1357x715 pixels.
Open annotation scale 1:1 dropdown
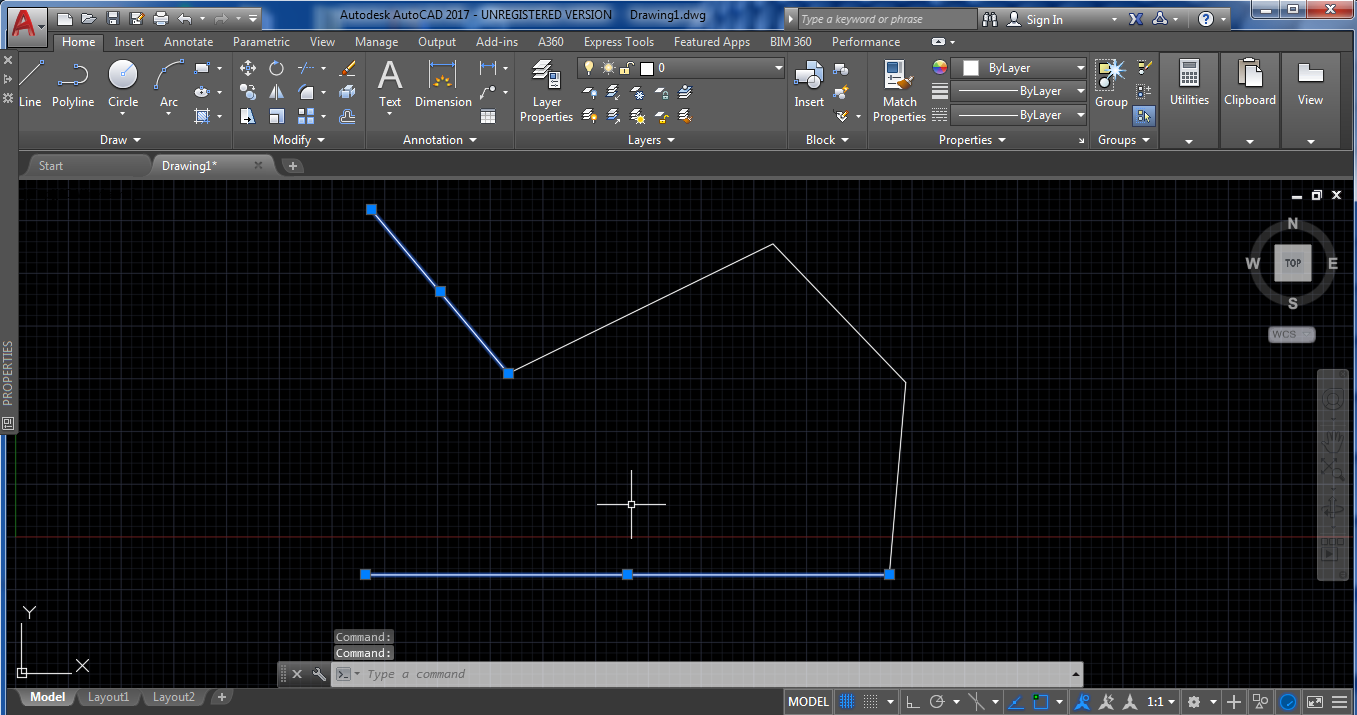(x=1162, y=701)
